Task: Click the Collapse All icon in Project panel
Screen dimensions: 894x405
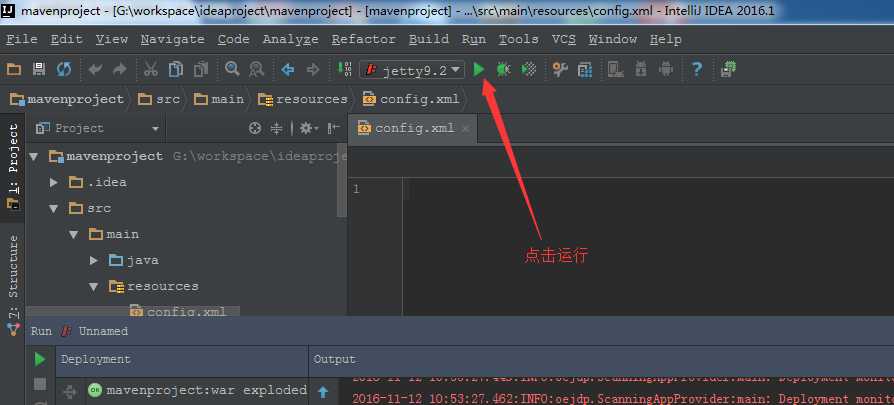Action: tap(276, 128)
